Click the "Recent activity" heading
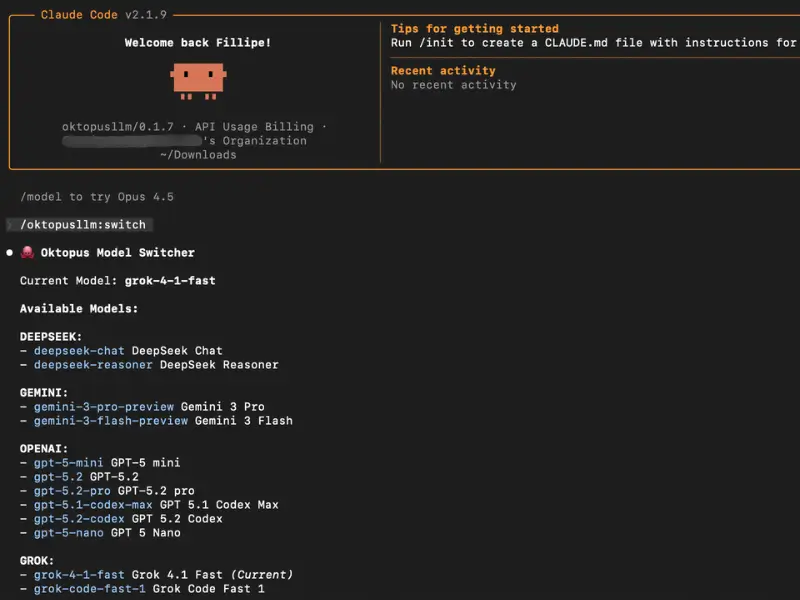800x600 pixels. [443, 71]
